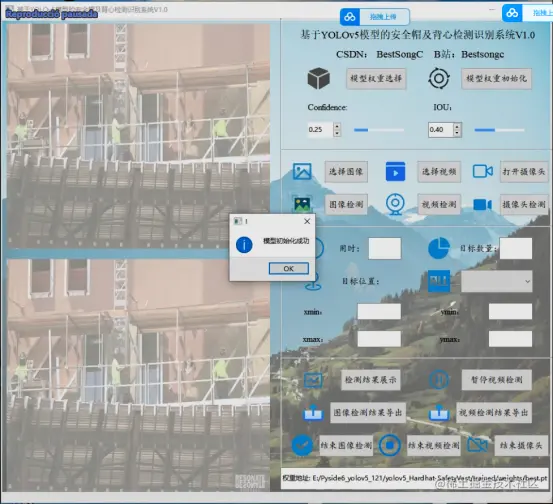Click the 模型权重选择 button
553x504 pixels.
[x=376, y=78]
